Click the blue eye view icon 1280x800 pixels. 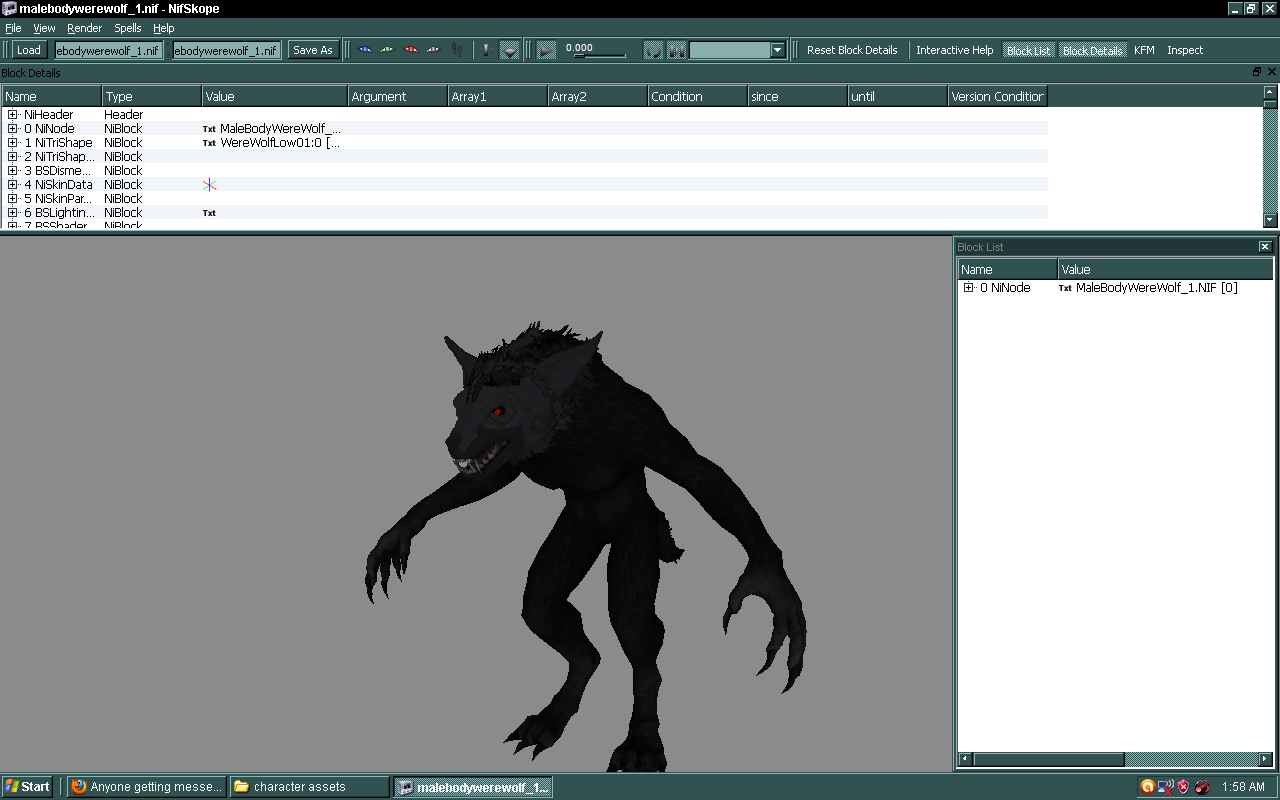click(x=365, y=50)
